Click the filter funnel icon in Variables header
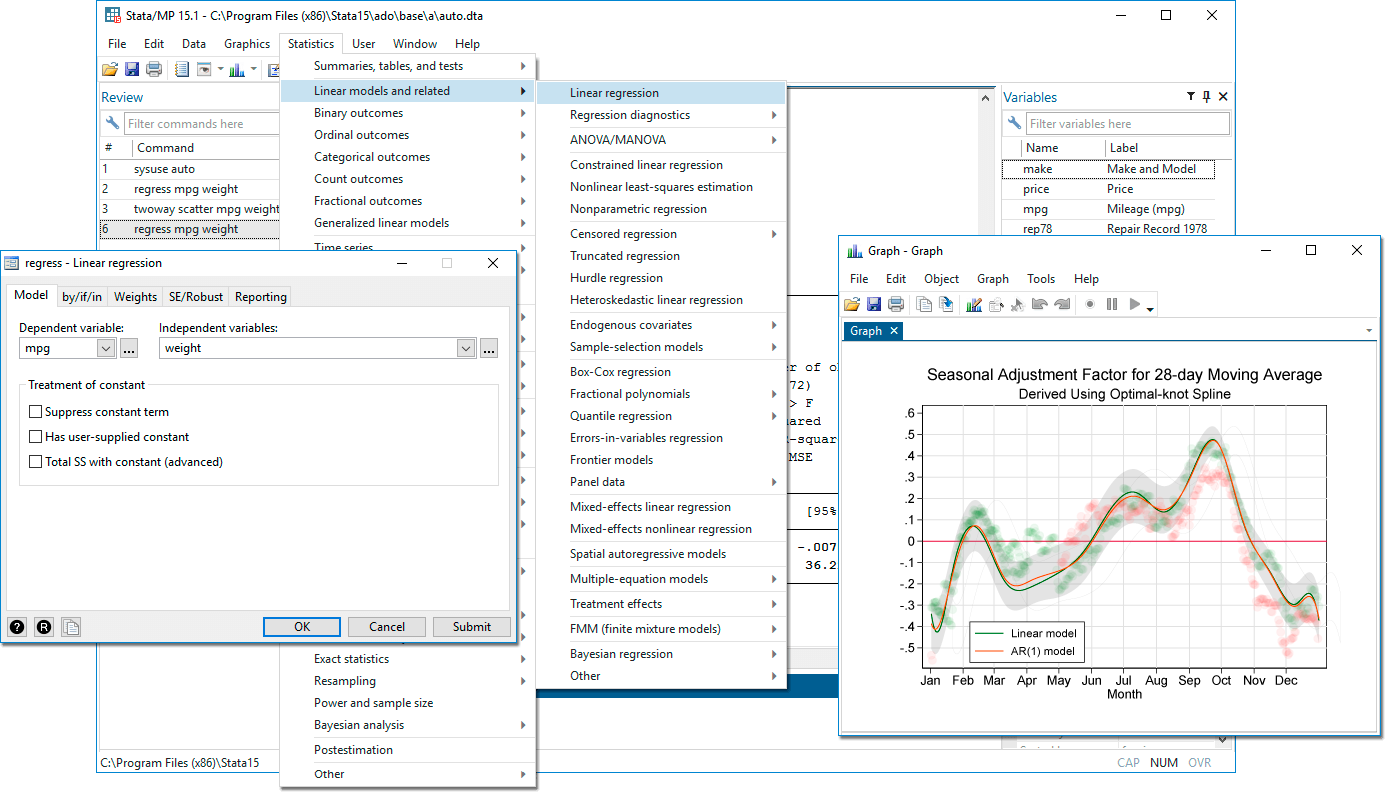 point(1191,97)
